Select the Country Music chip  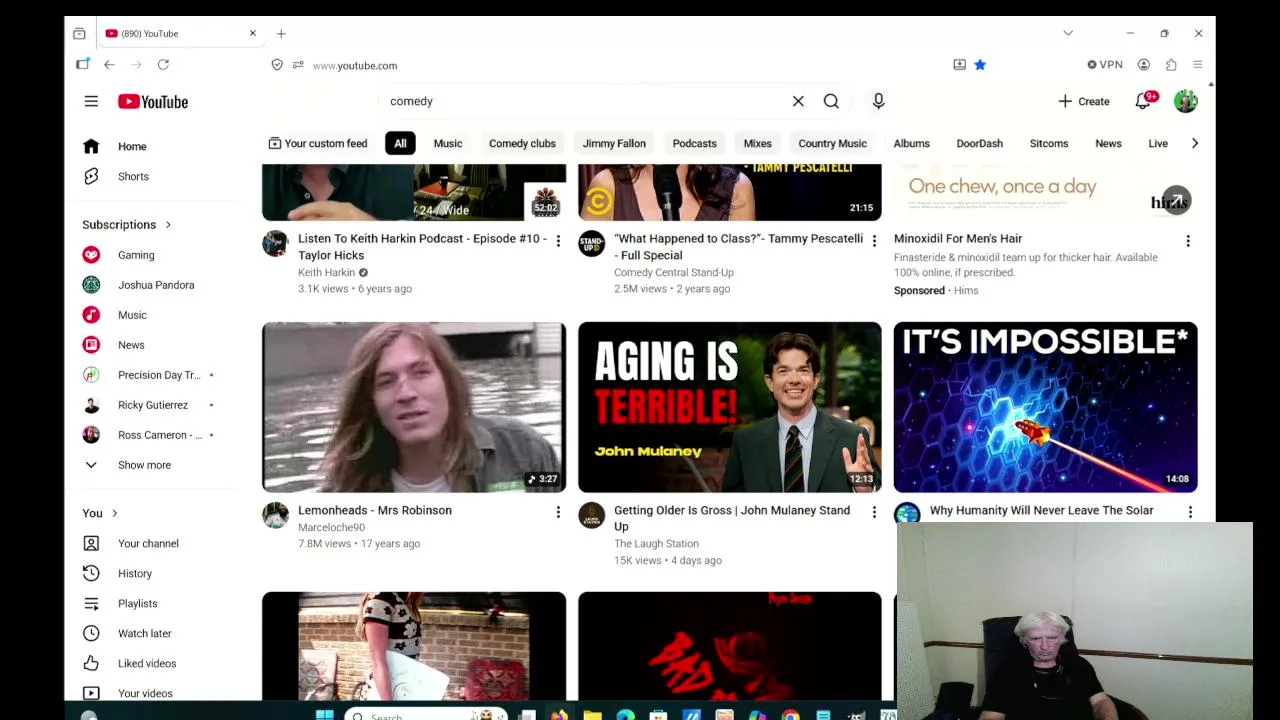coord(832,143)
